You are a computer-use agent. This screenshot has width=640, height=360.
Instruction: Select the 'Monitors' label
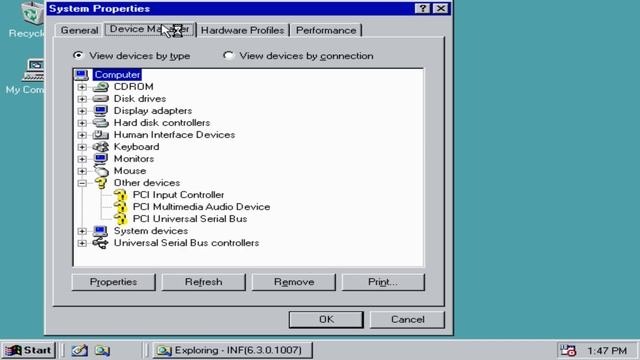click(x=133, y=159)
